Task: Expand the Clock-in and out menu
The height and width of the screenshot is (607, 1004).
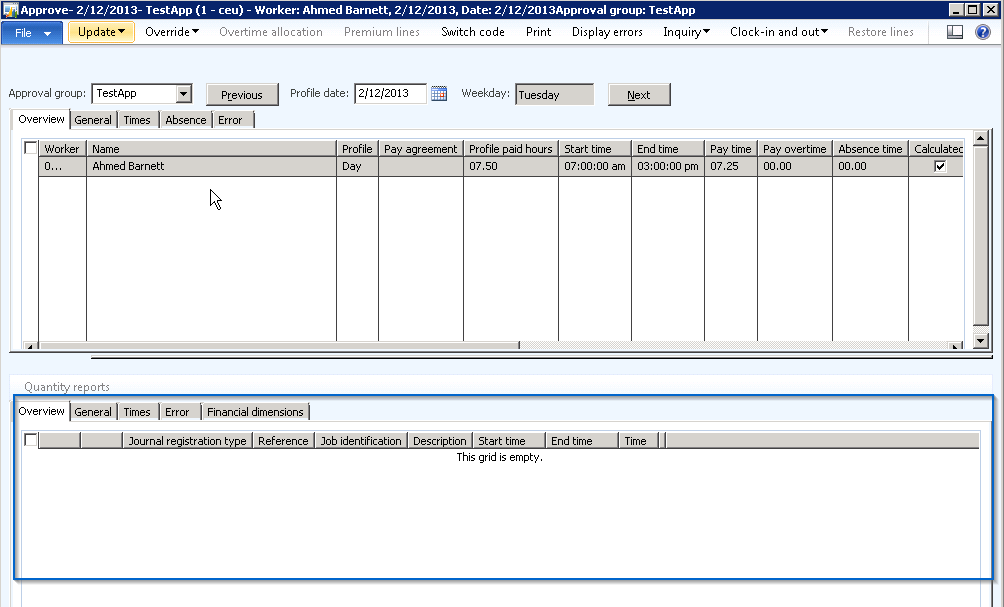Action: pos(778,32)
